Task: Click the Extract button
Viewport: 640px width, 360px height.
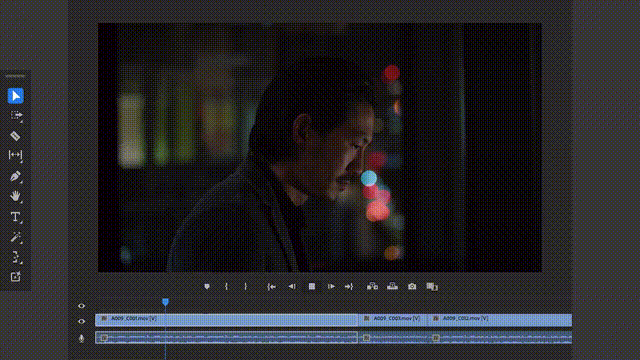Action: (x=392, y=287)
